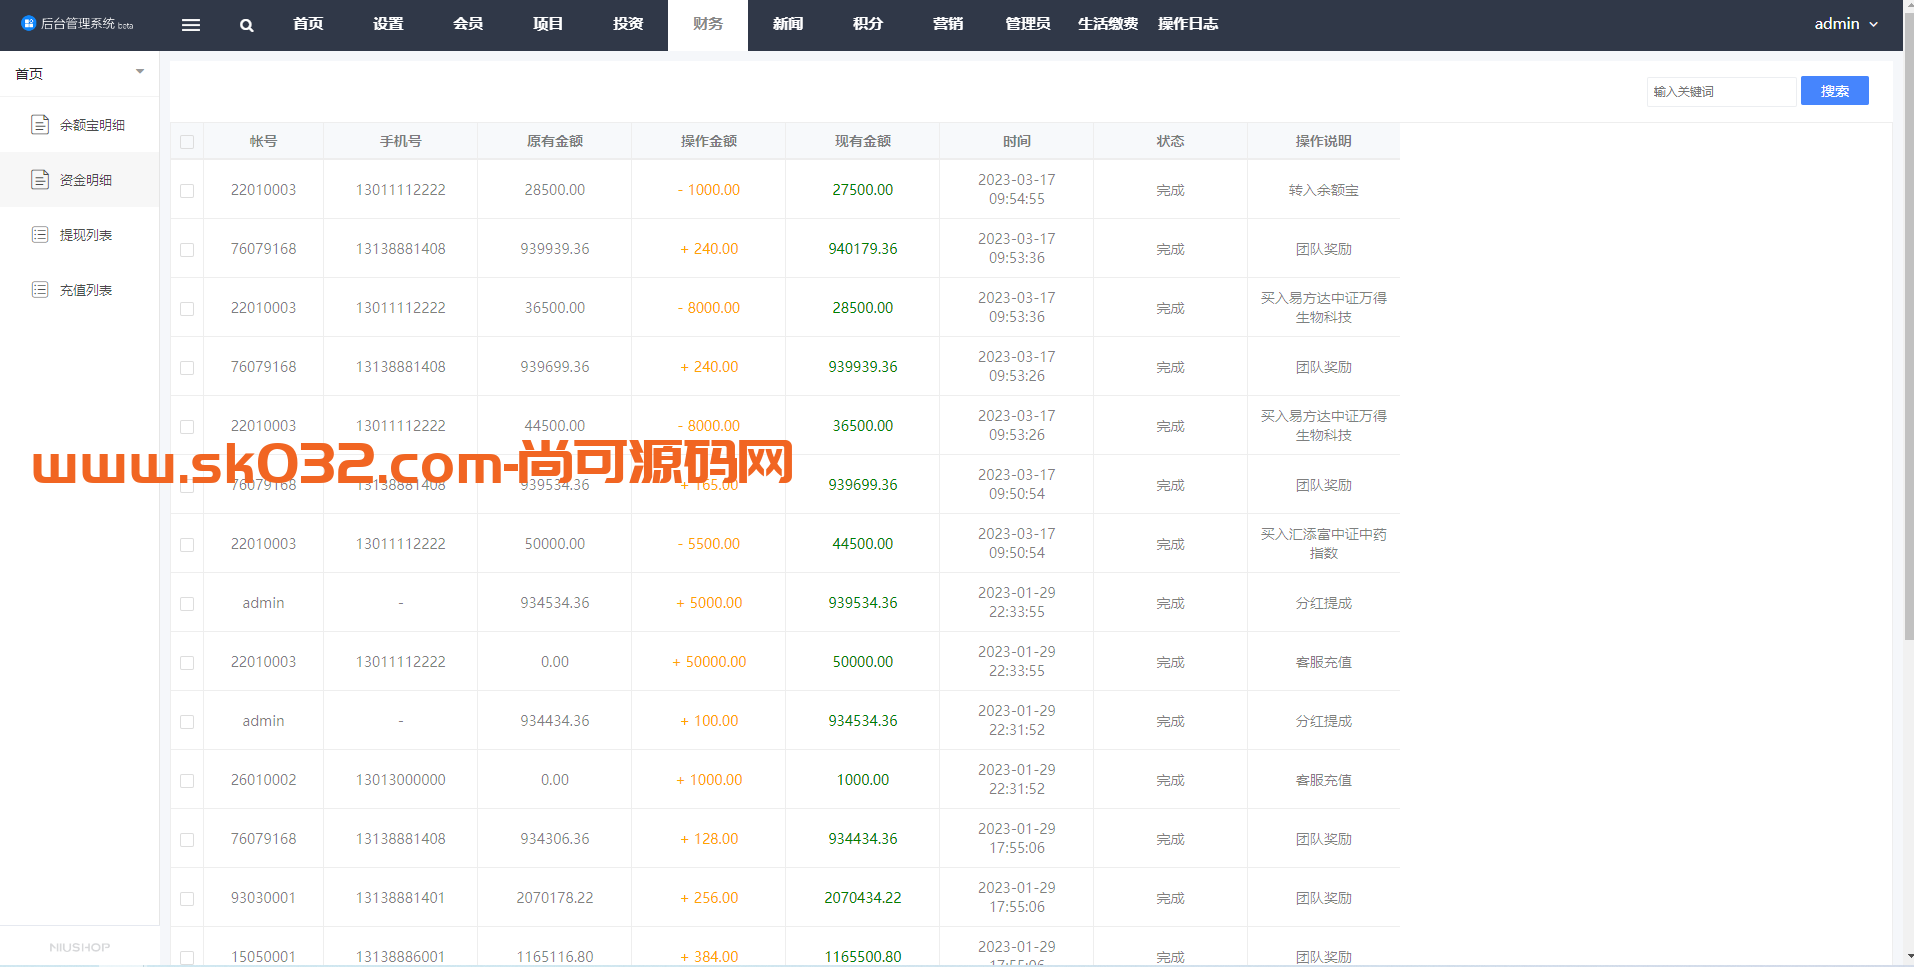Click the 后台管理系统 logo icon

28,23
